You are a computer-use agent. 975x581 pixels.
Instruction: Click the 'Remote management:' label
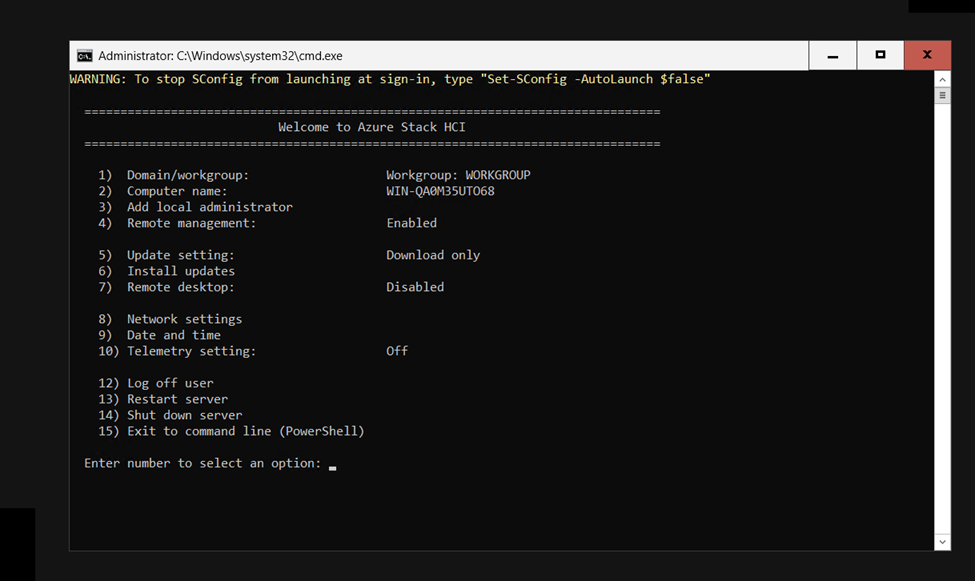coord(192,223)
